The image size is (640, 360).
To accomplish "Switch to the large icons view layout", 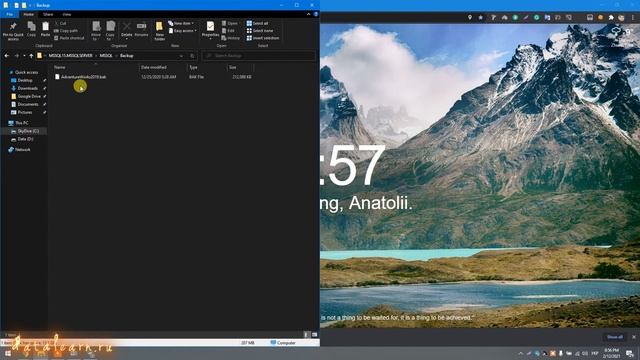I will (315, 335).
